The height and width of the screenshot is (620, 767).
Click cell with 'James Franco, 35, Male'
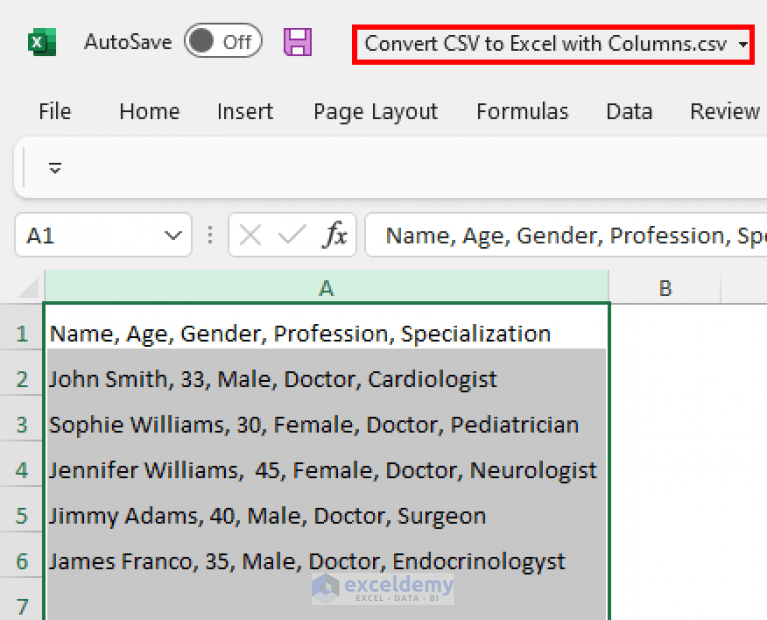pyautogui.click(x=326, y=554)
